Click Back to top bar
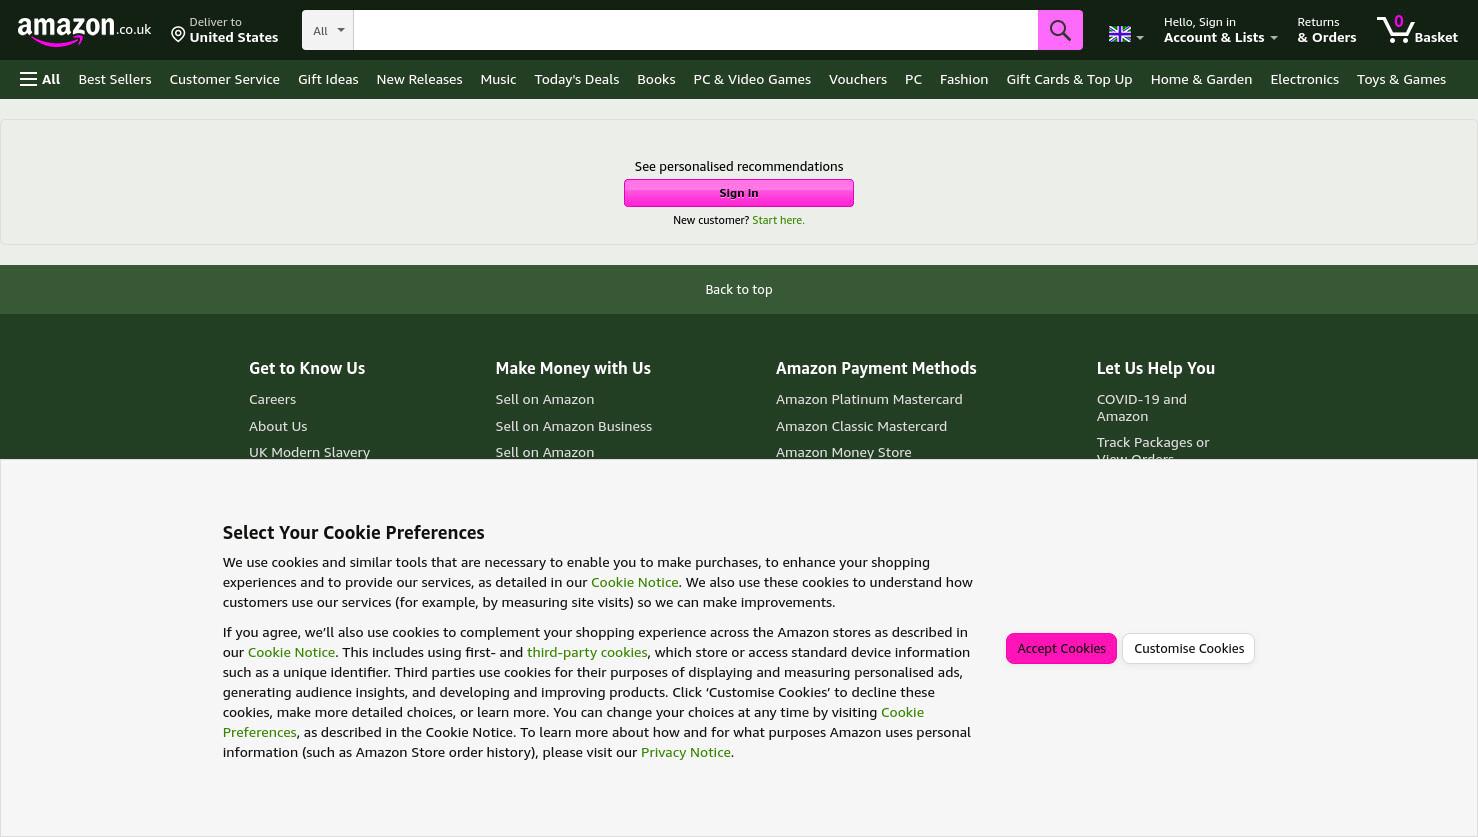The image size is (1478, 837). (739, 289)
